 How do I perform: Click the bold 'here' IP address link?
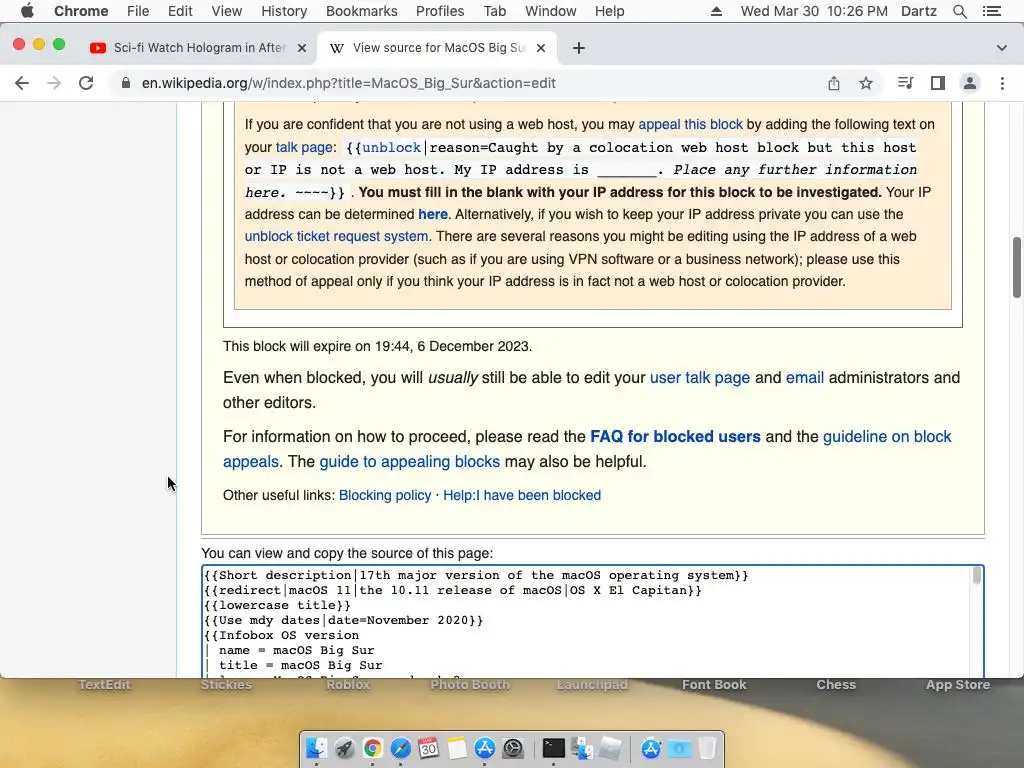click(432, 214)
